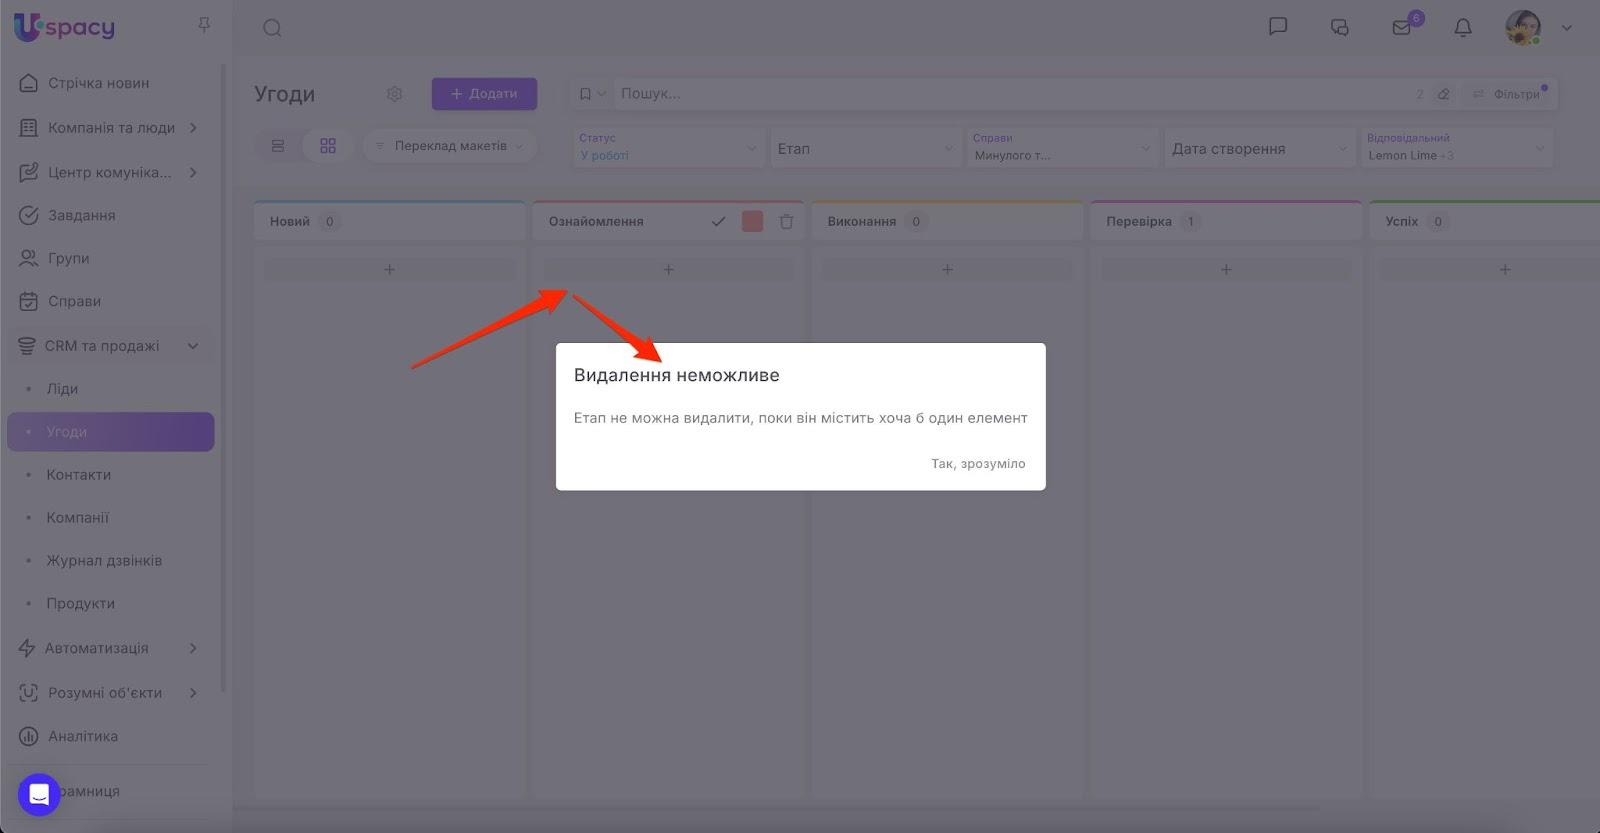This screenshot has height=833, width=1600.
Task: Click the Додати button
Action: click(484, 94)
